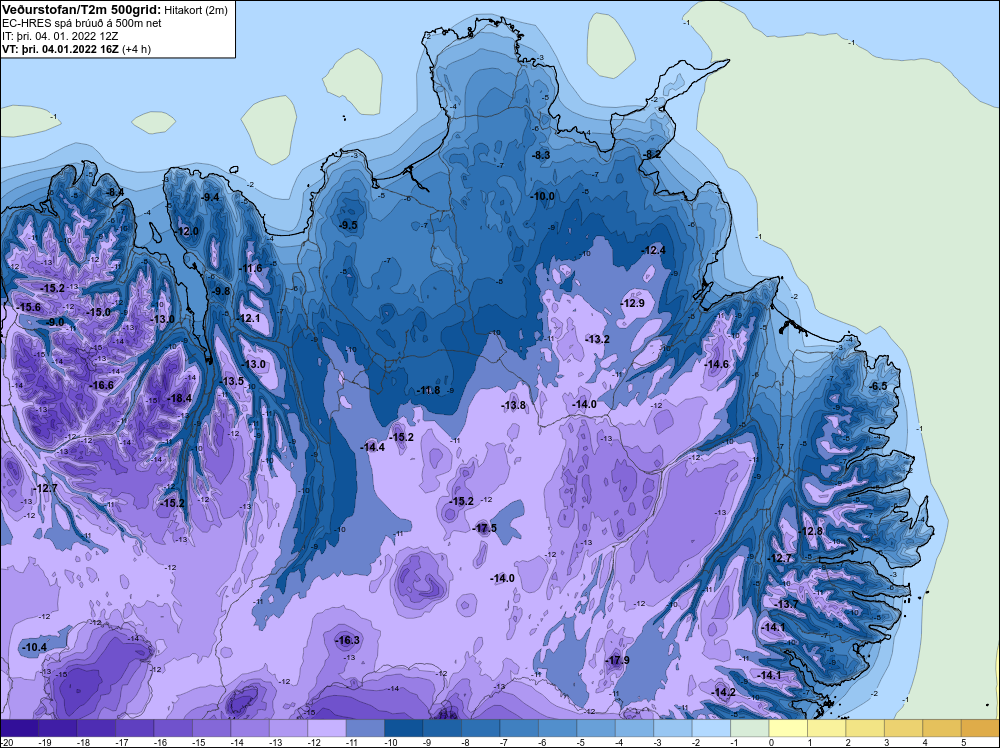Click the valid time "VT: þri. 04.01.2022 16Z"
1000x748 pixels.
click(61, 49)
